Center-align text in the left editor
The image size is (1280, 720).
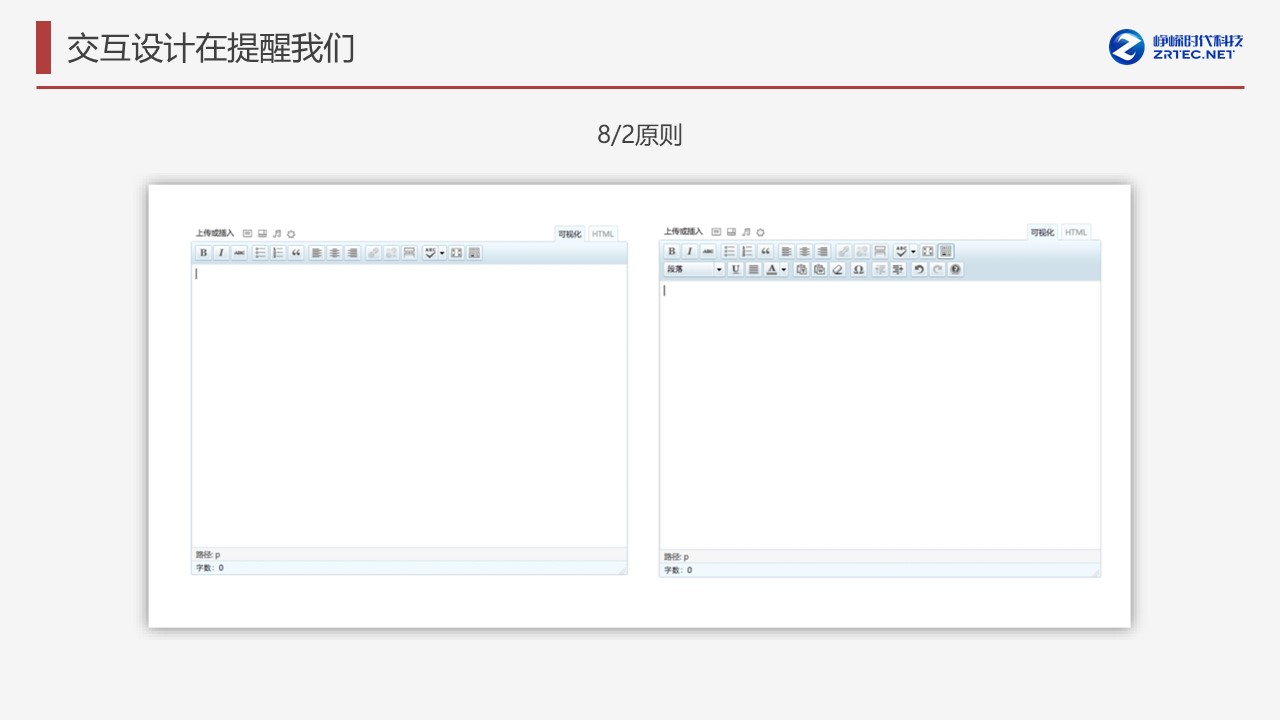click(334, 253)
